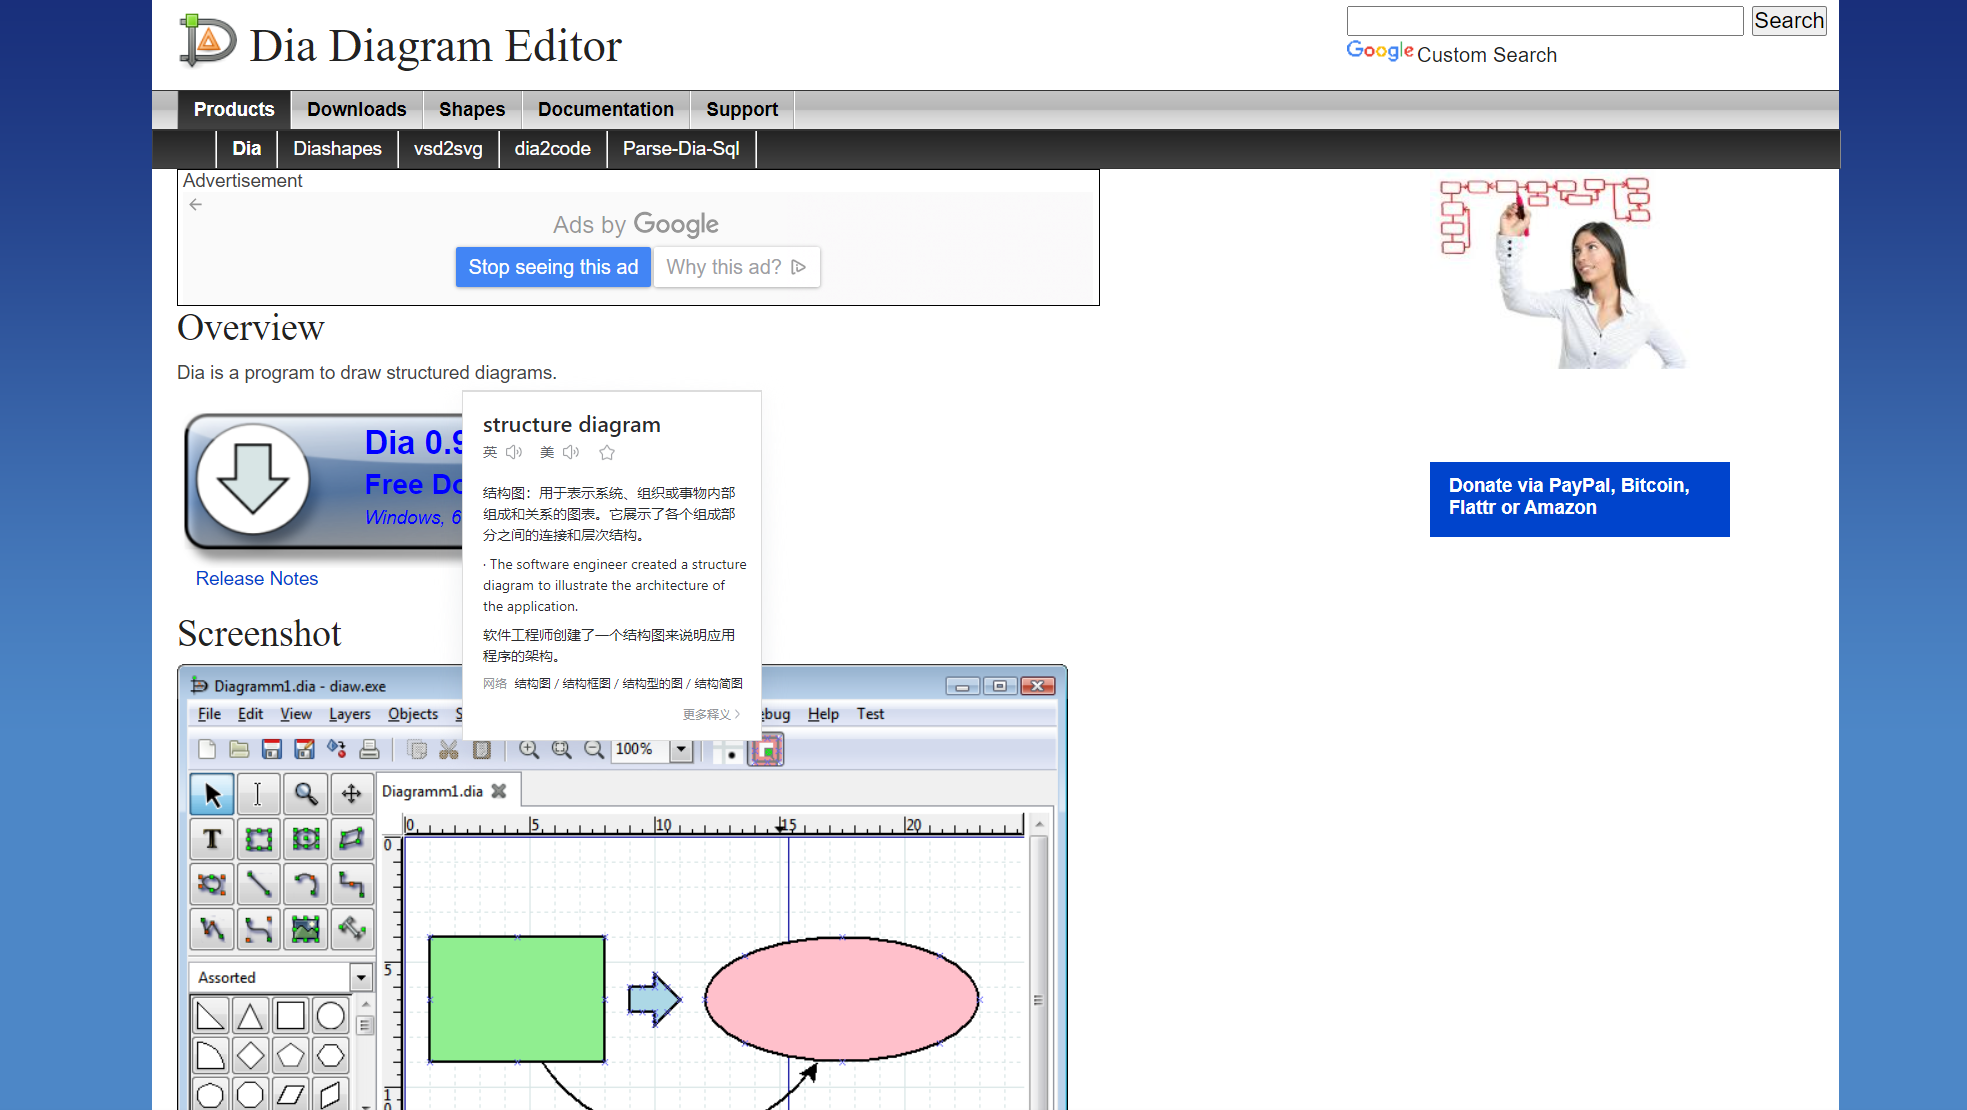Screen dimensions: 1967x1110
Task: Open the Help menu in Dia
Action: [823, 714]
